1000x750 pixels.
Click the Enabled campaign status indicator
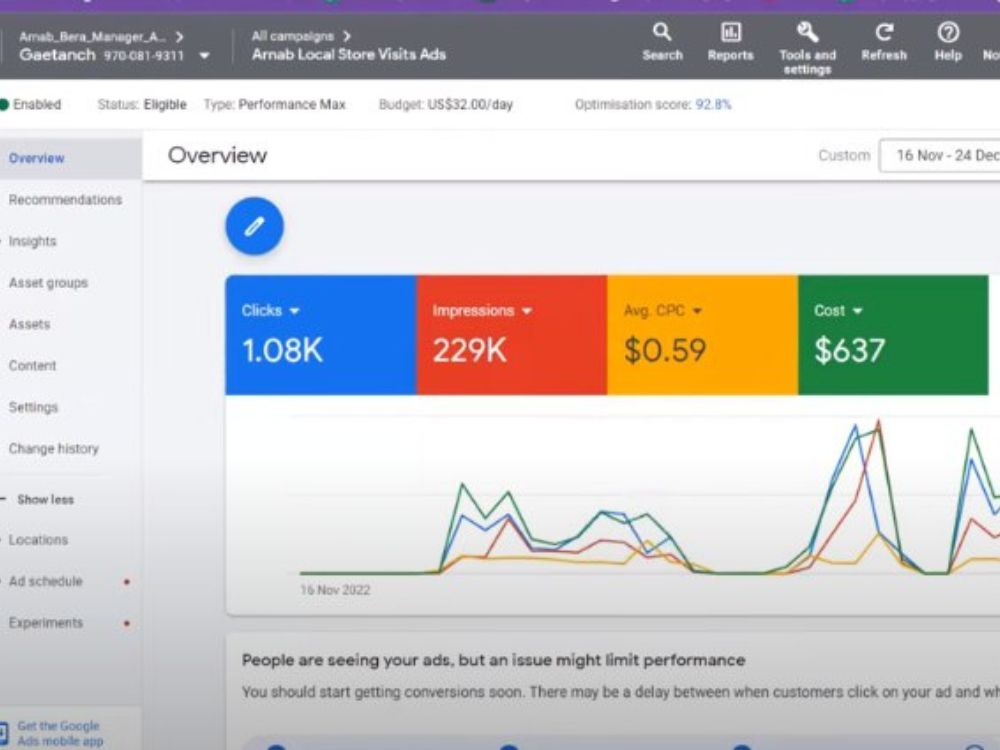pyautogui.click(x=31, y=105)
